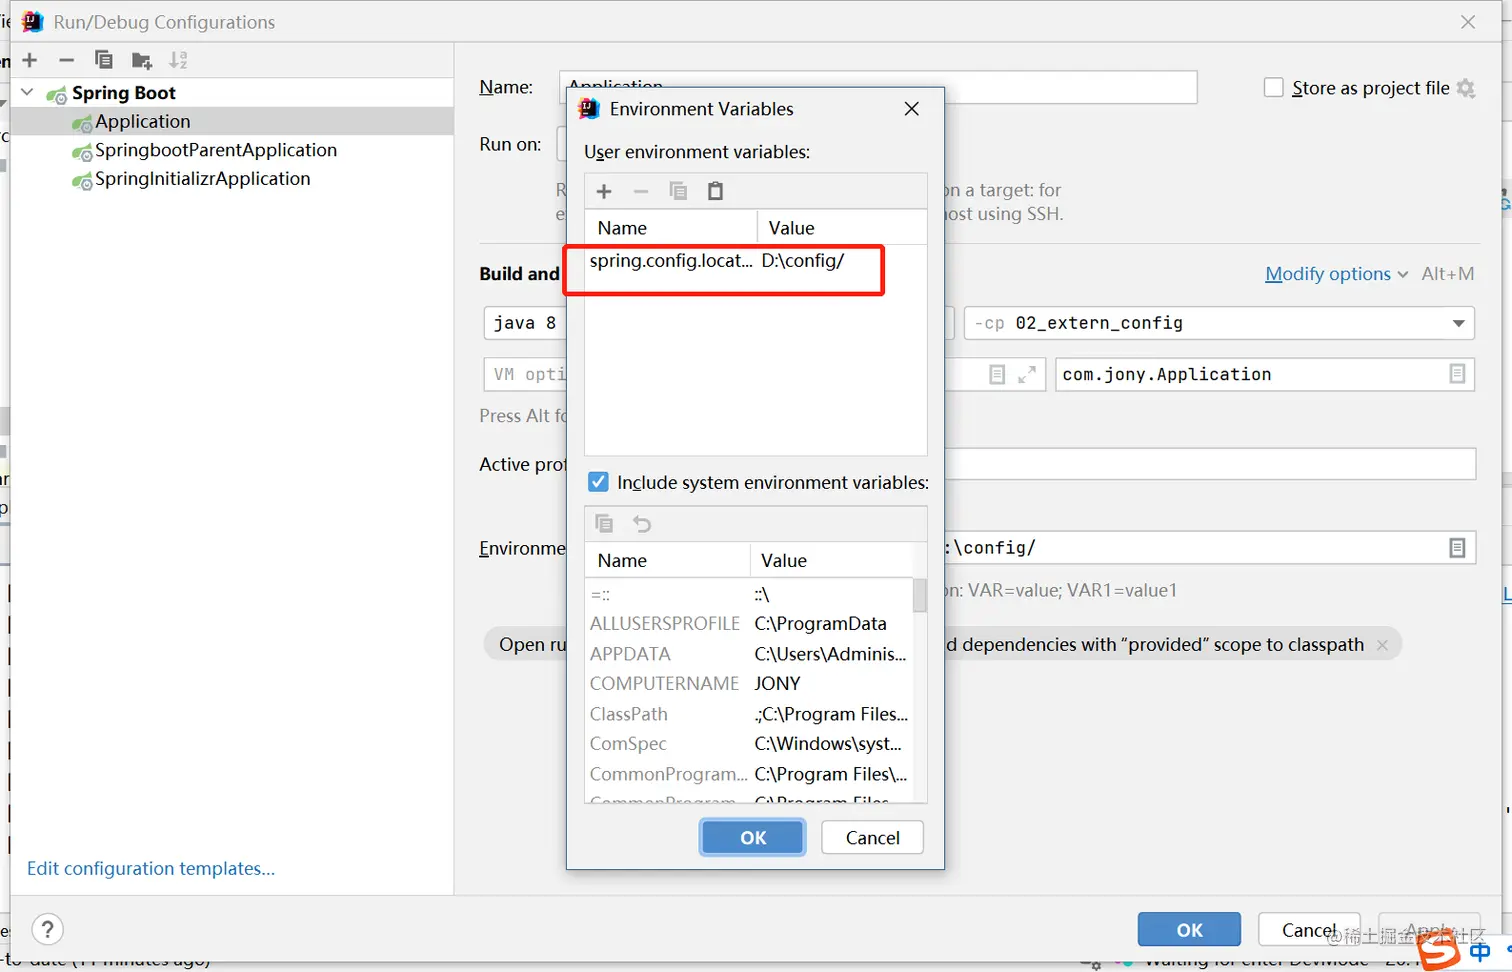Collapse the Spring Boot tree node
1512x972 pixels.
28,92
